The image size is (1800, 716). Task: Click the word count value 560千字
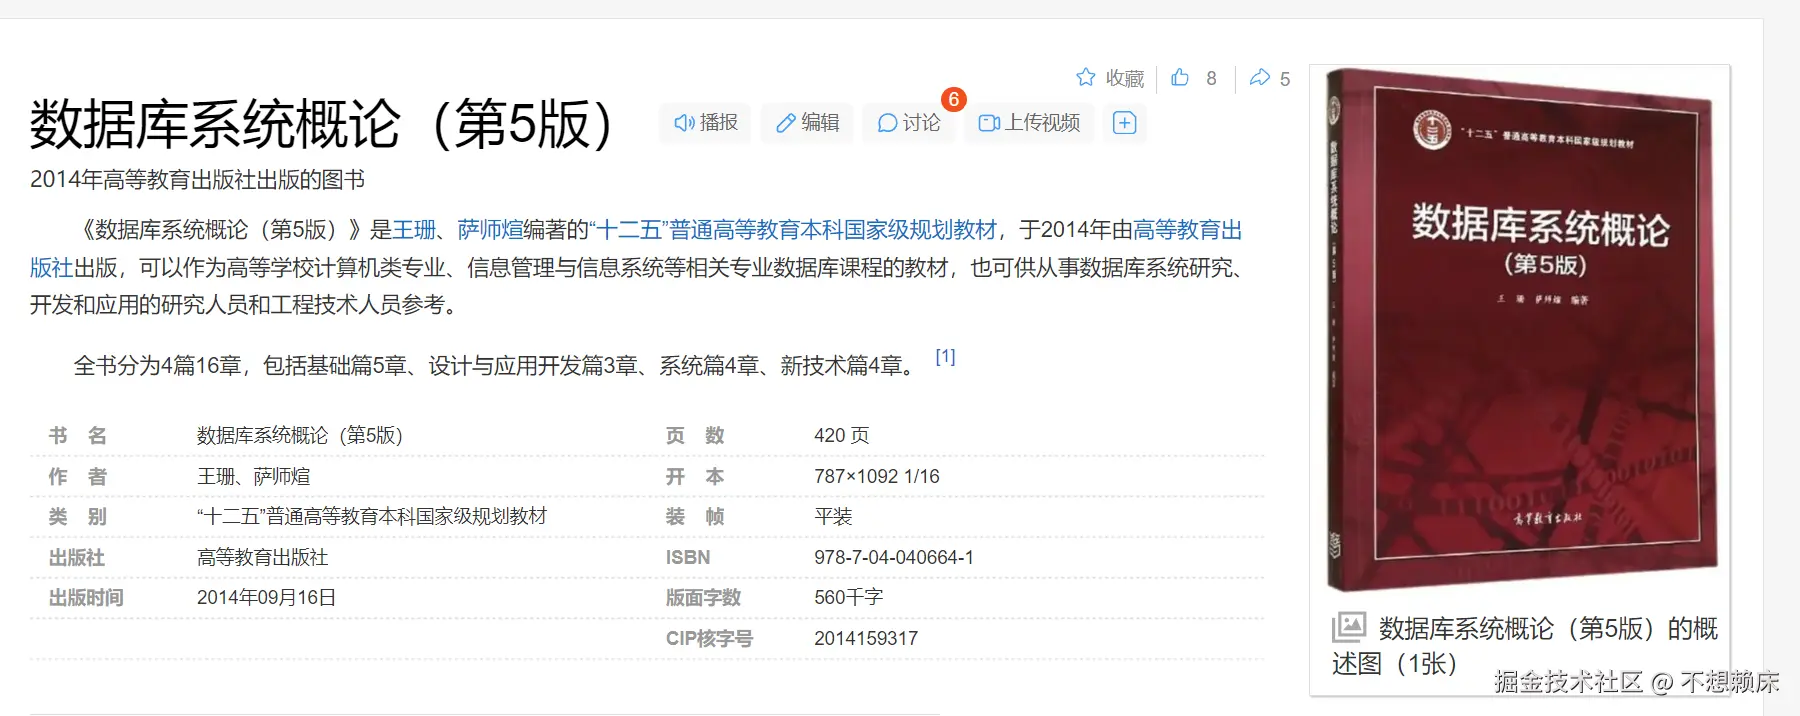click(x=848, y=598)
